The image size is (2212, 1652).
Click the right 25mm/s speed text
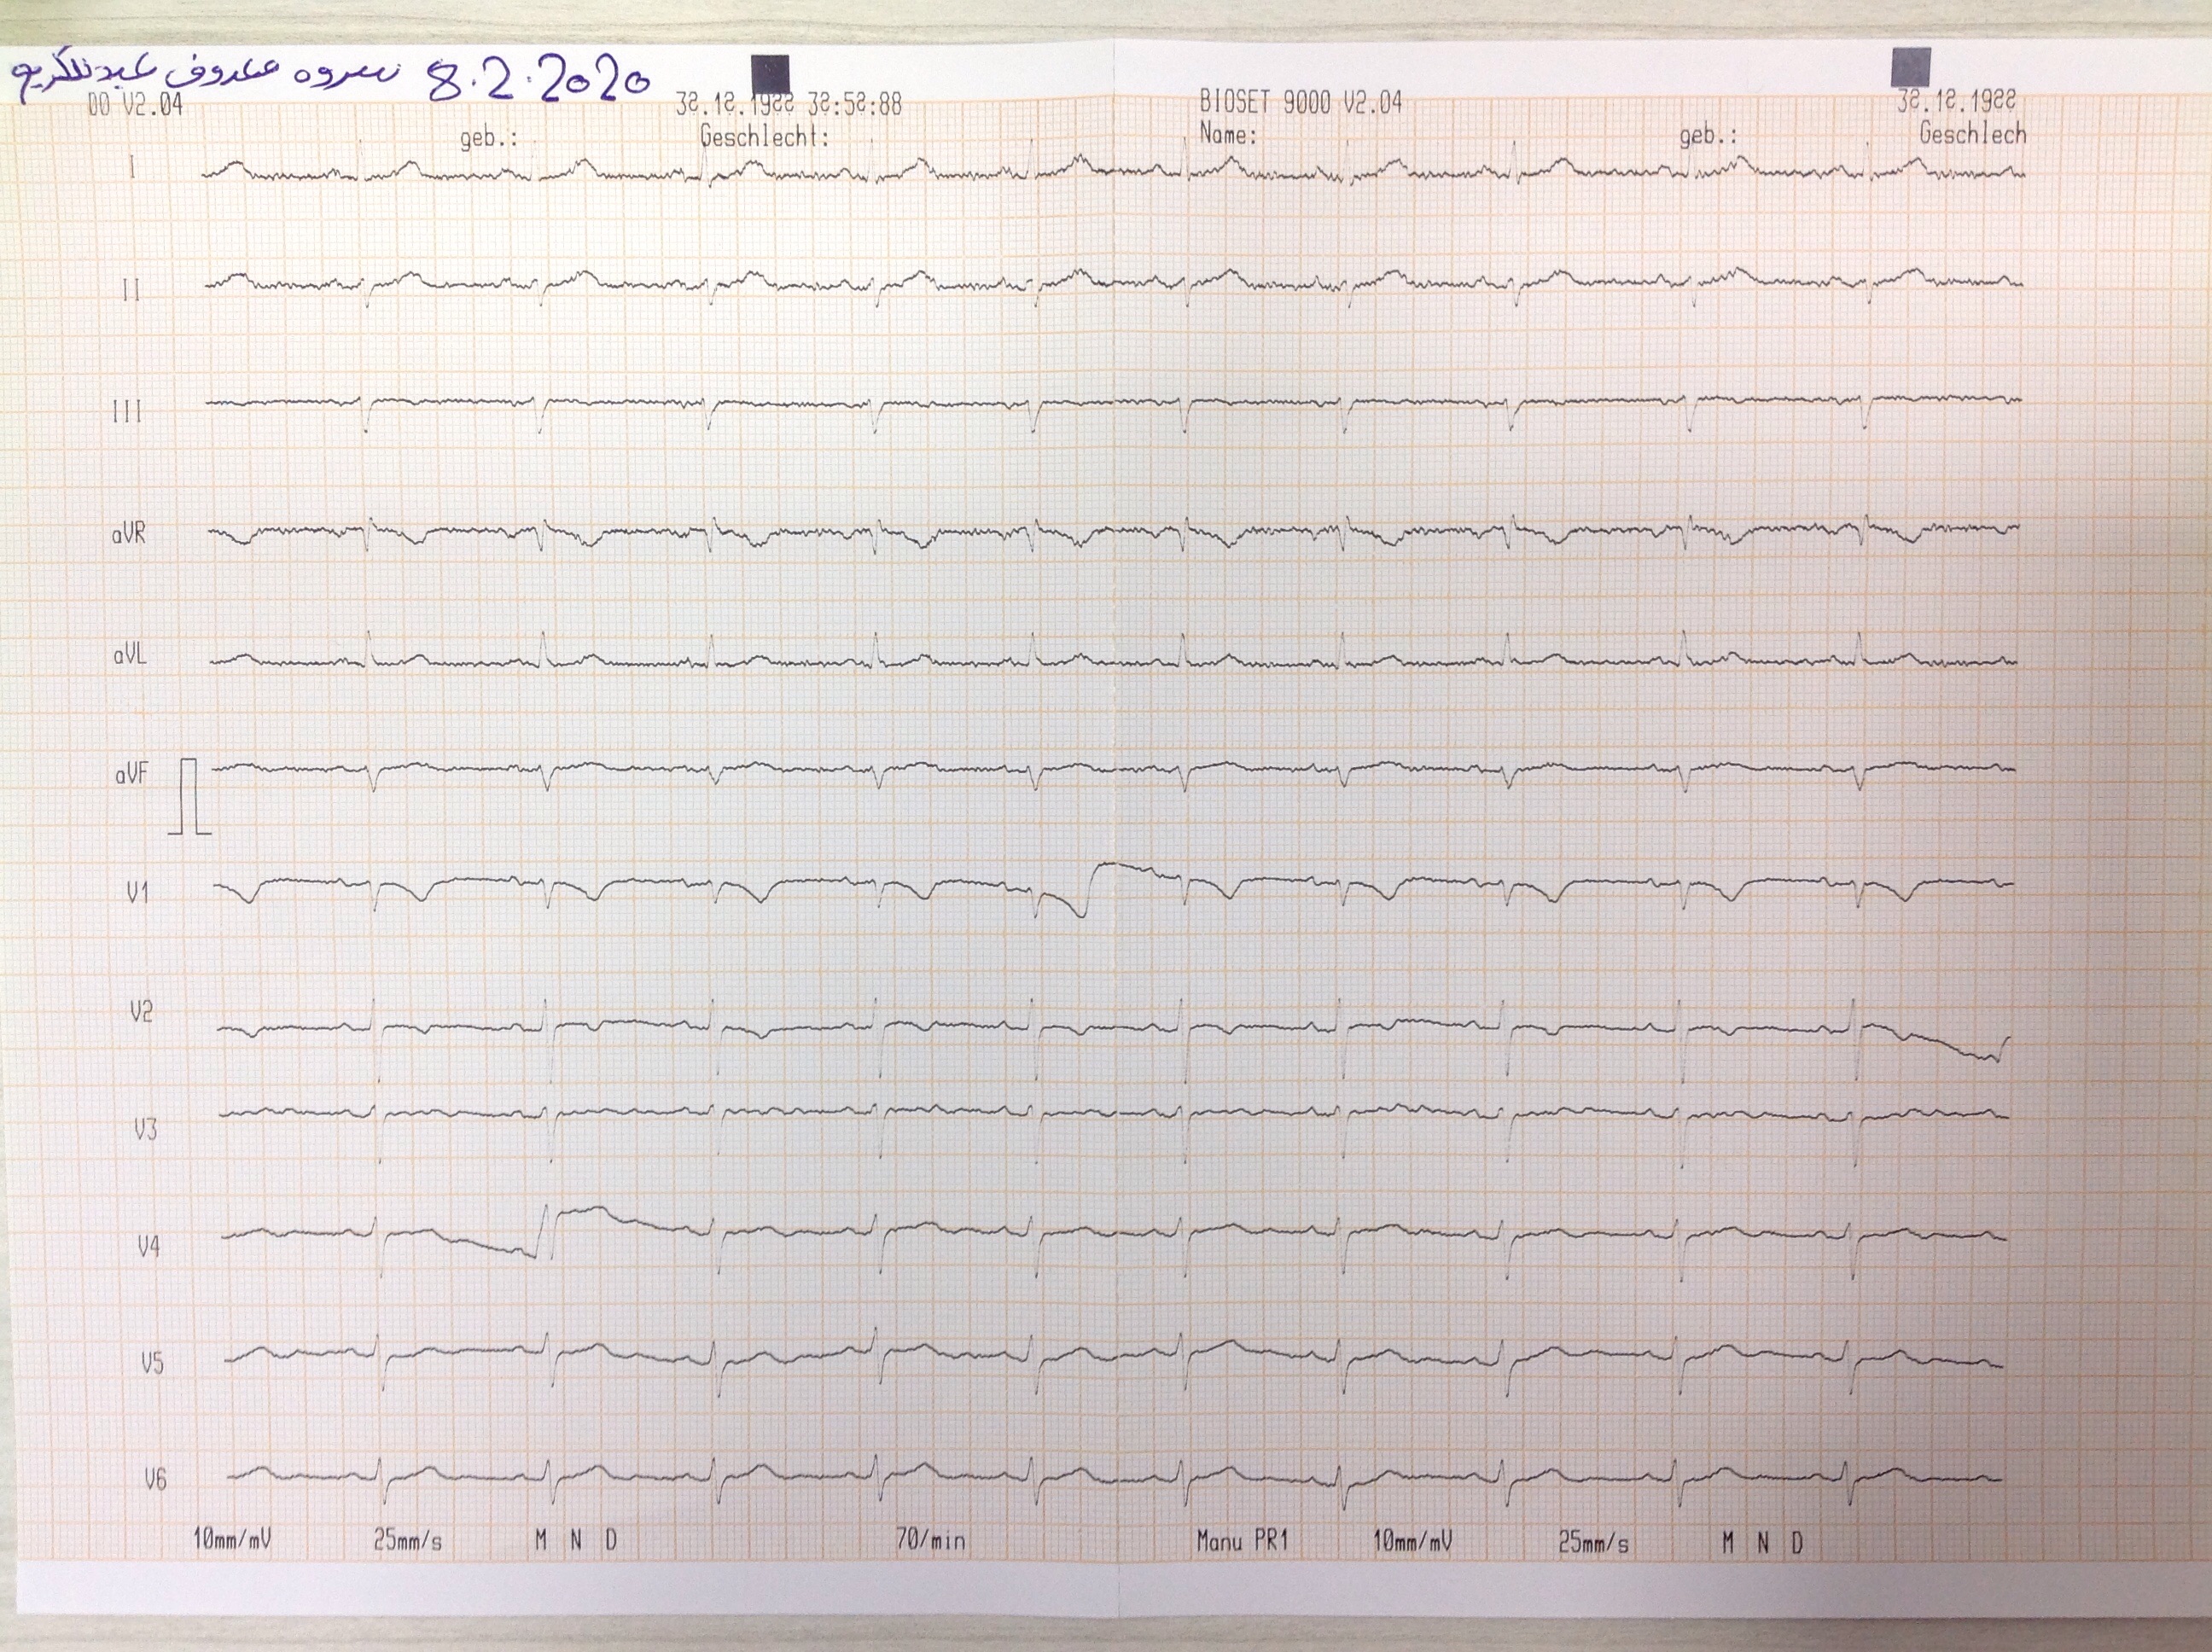point(1593,1543)
